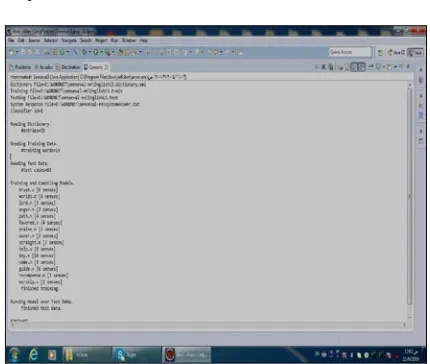
Task: Click the 'Reading Dictionary.' console line
Action: [x=30, y=124]
